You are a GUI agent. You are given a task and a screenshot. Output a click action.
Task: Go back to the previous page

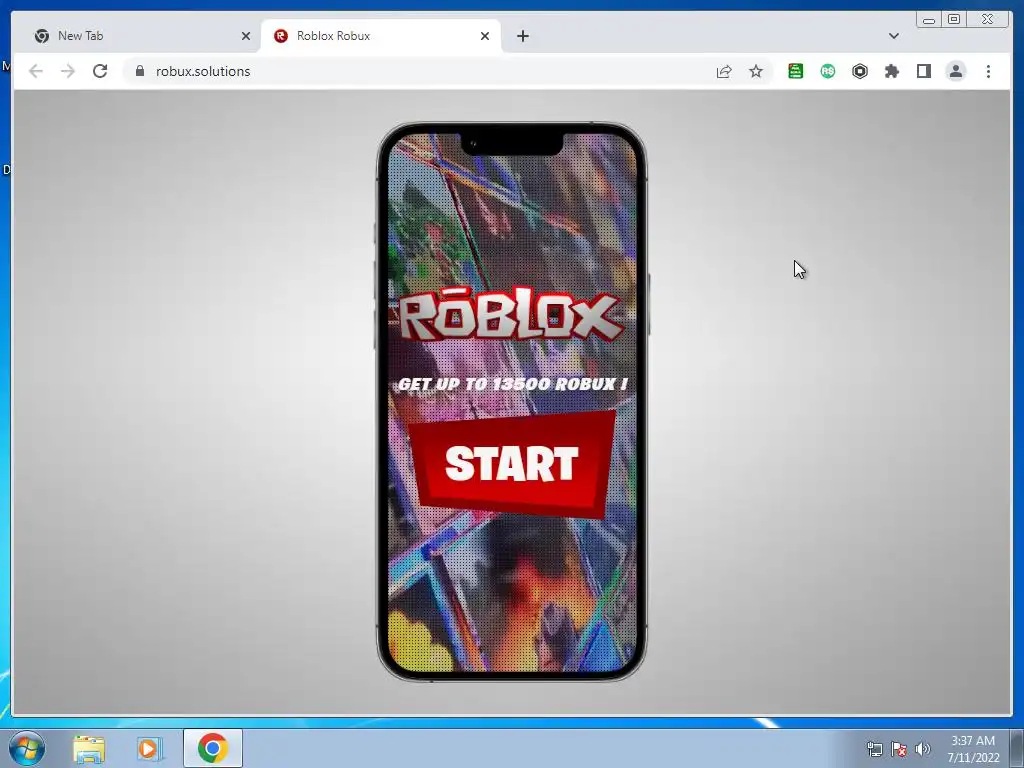[36, 71]
